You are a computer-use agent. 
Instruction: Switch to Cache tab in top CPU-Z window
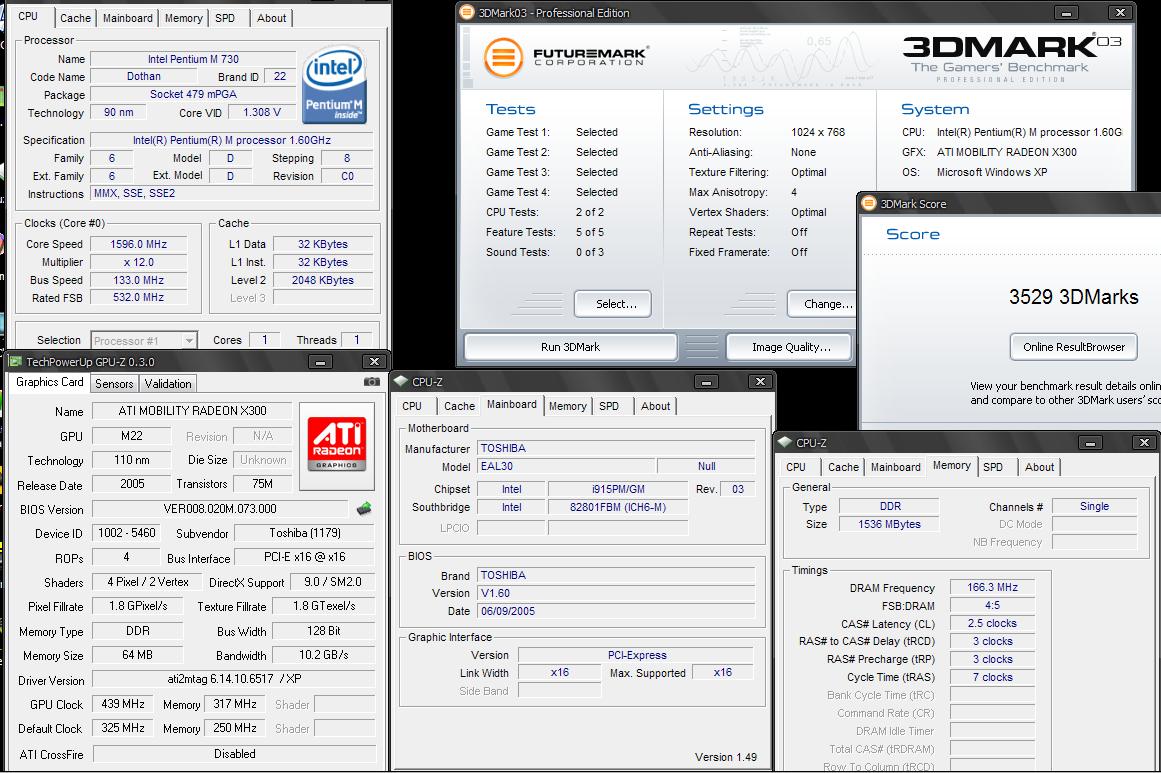(x=76, y=18)
